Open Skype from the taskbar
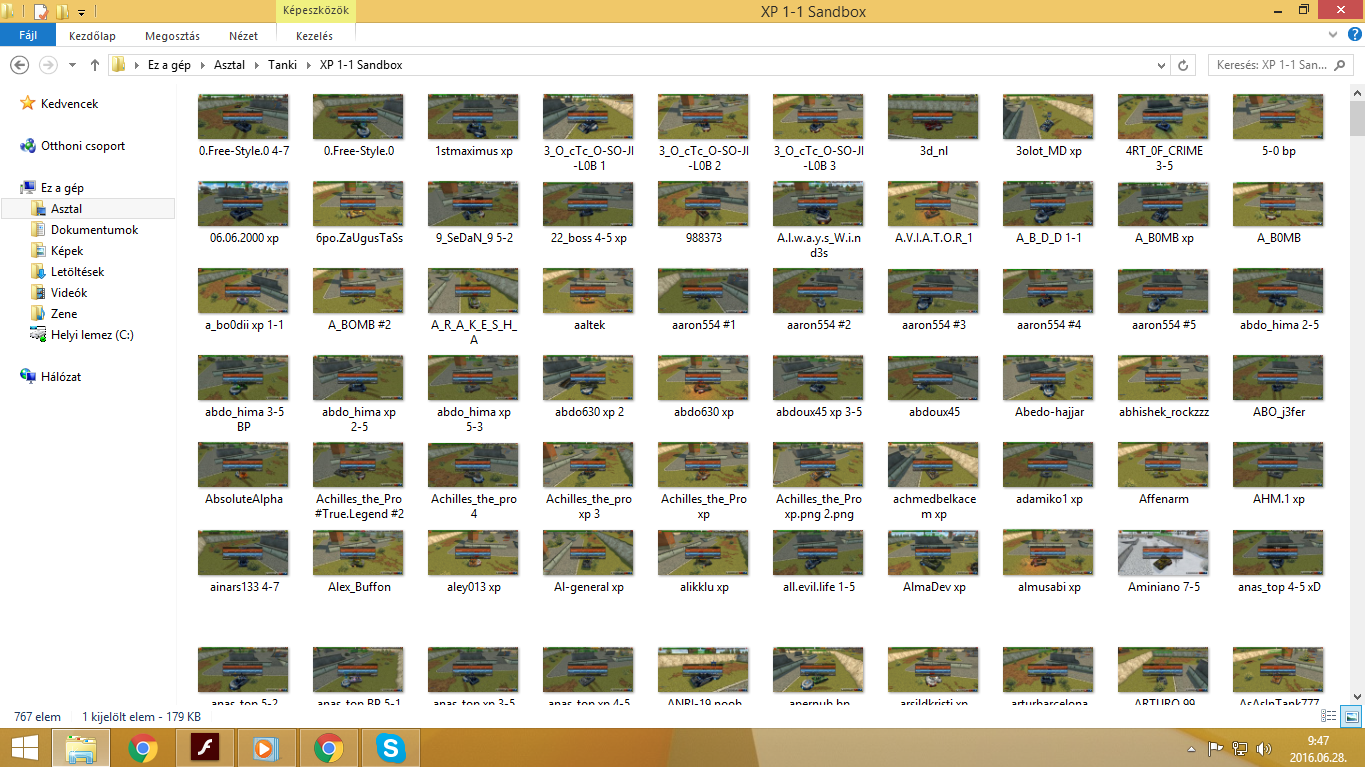 [390, 748]
